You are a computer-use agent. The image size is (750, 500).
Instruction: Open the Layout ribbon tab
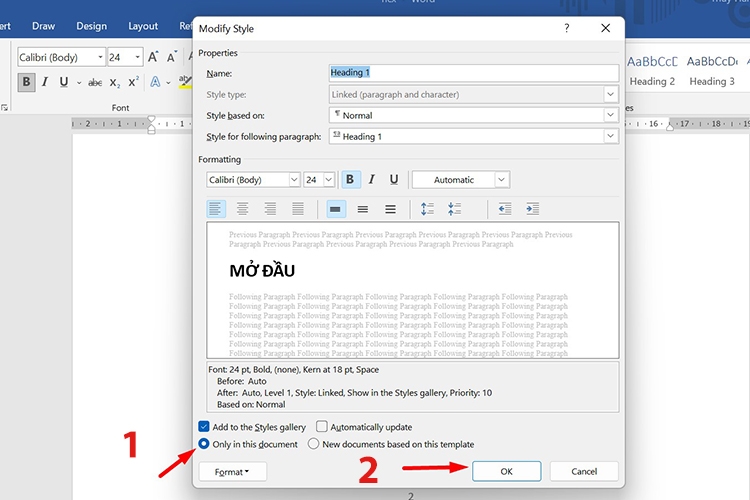tap(143, 26)
